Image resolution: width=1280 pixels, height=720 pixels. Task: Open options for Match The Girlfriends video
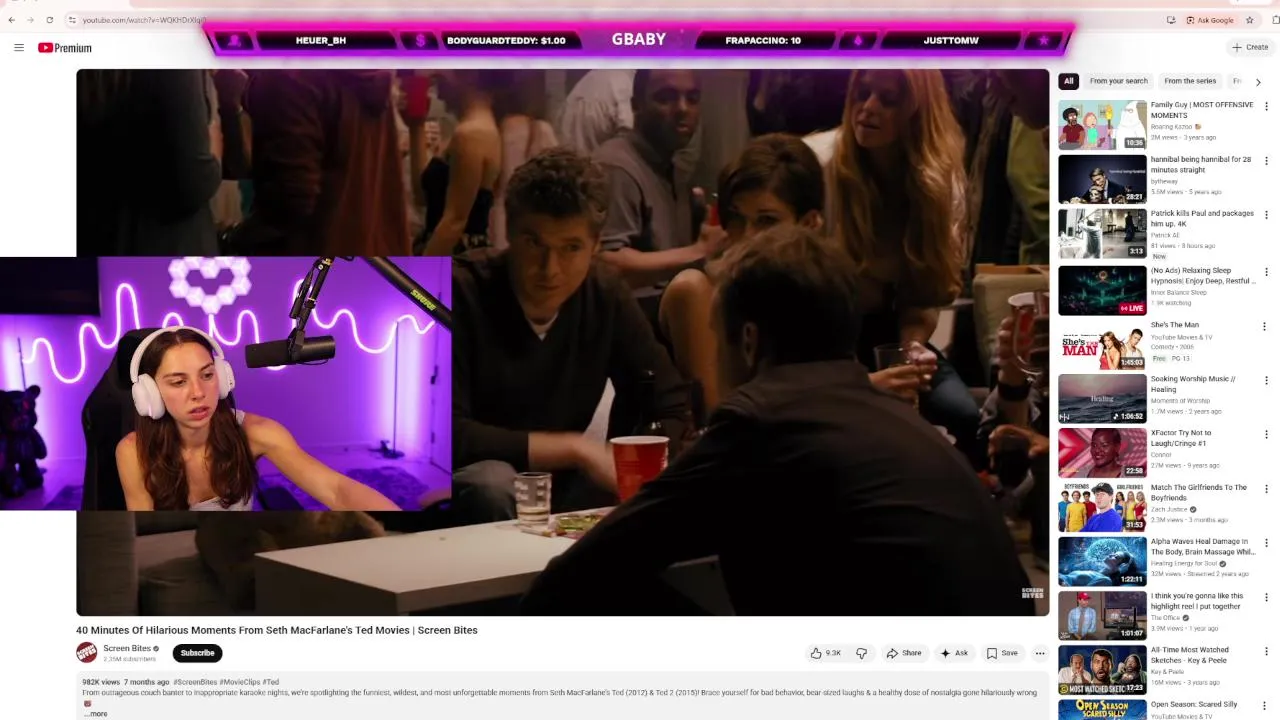tap(1266, 489)
